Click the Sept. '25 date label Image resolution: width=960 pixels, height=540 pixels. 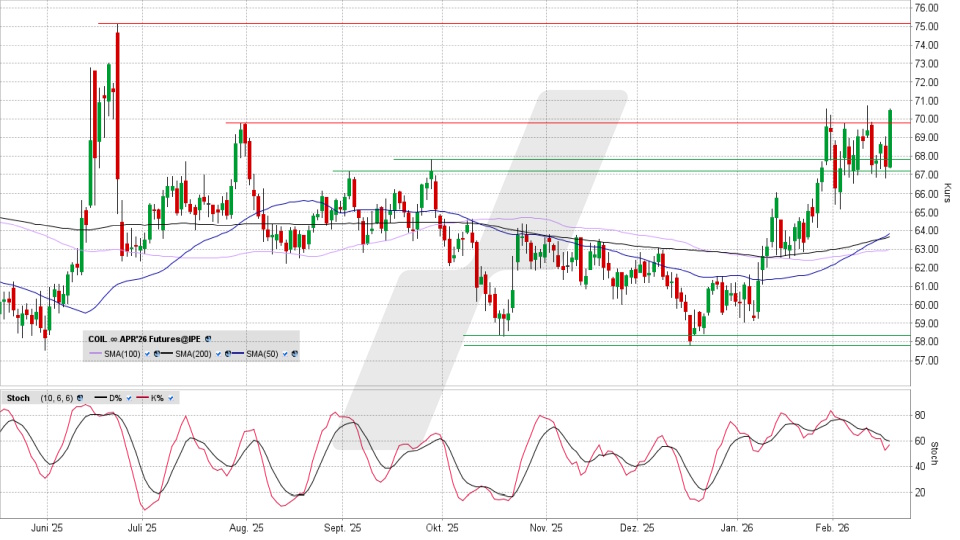(x=343, y=528)
